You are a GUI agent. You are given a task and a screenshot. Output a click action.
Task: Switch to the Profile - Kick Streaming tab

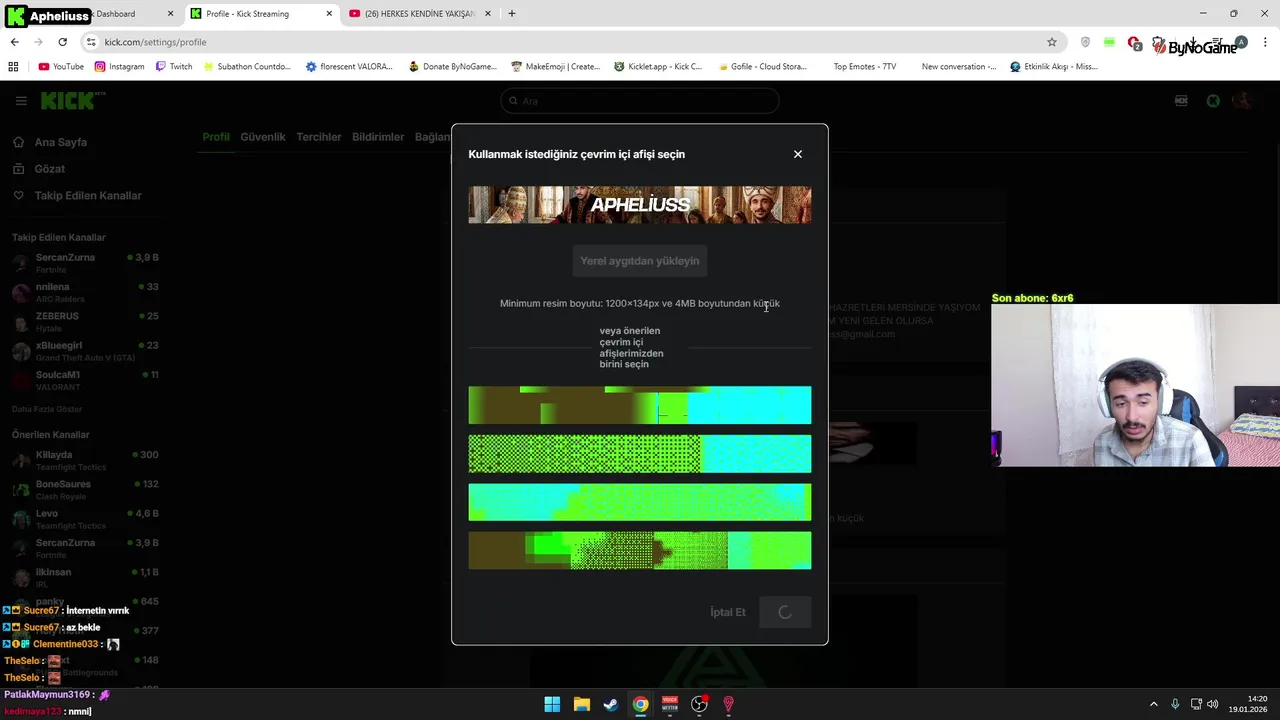click(x=258, y=14)
